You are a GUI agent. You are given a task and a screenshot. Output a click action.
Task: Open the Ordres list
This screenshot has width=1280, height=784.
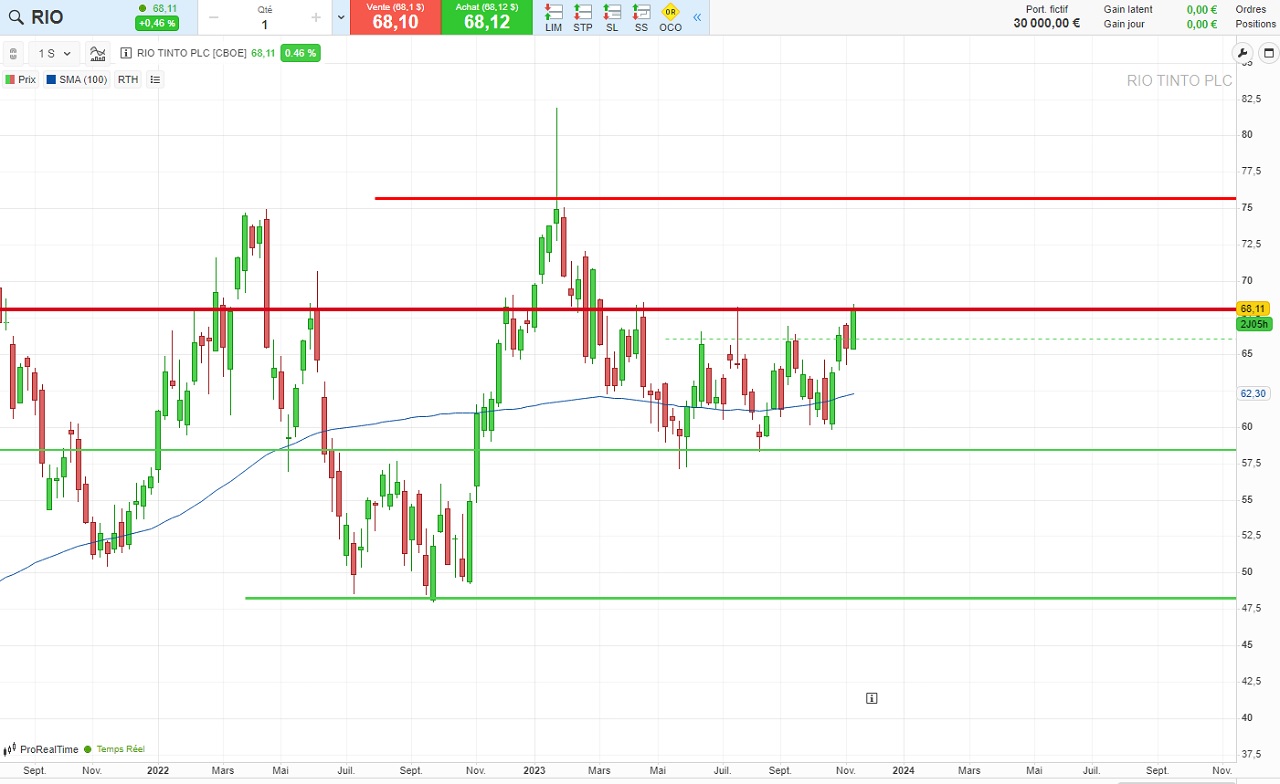tap(1250, 9)
